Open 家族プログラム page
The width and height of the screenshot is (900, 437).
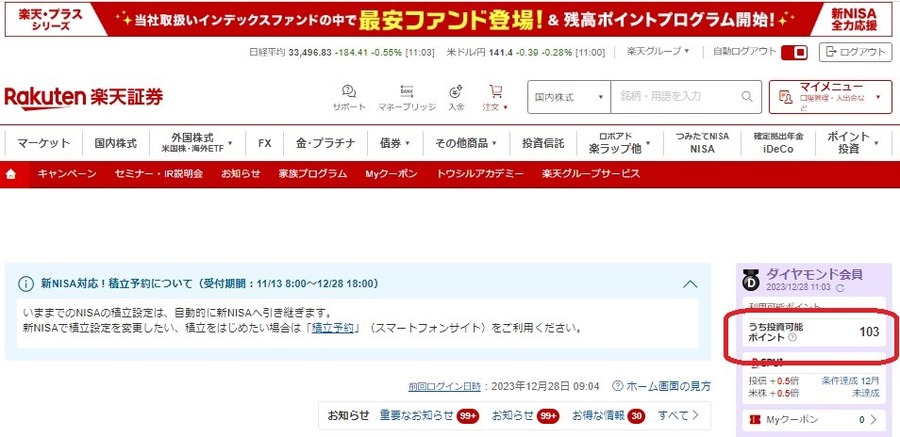click(x=313, y=174)
